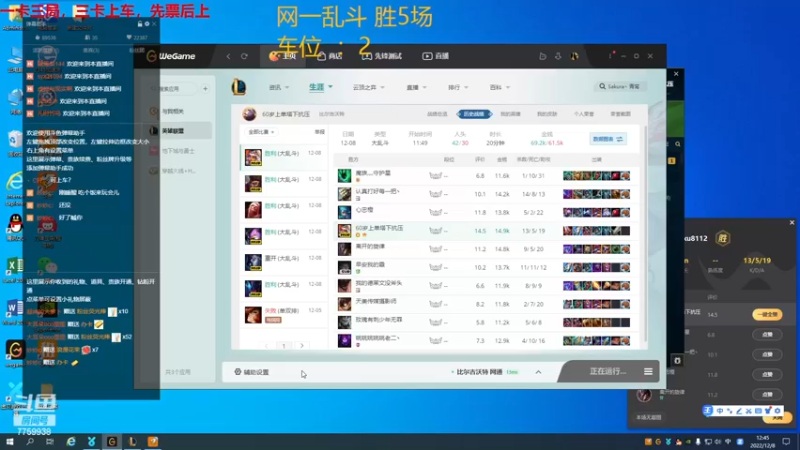
Task: Open the 全部比赛 match filter dropdown
Action: tap(261, 132)
